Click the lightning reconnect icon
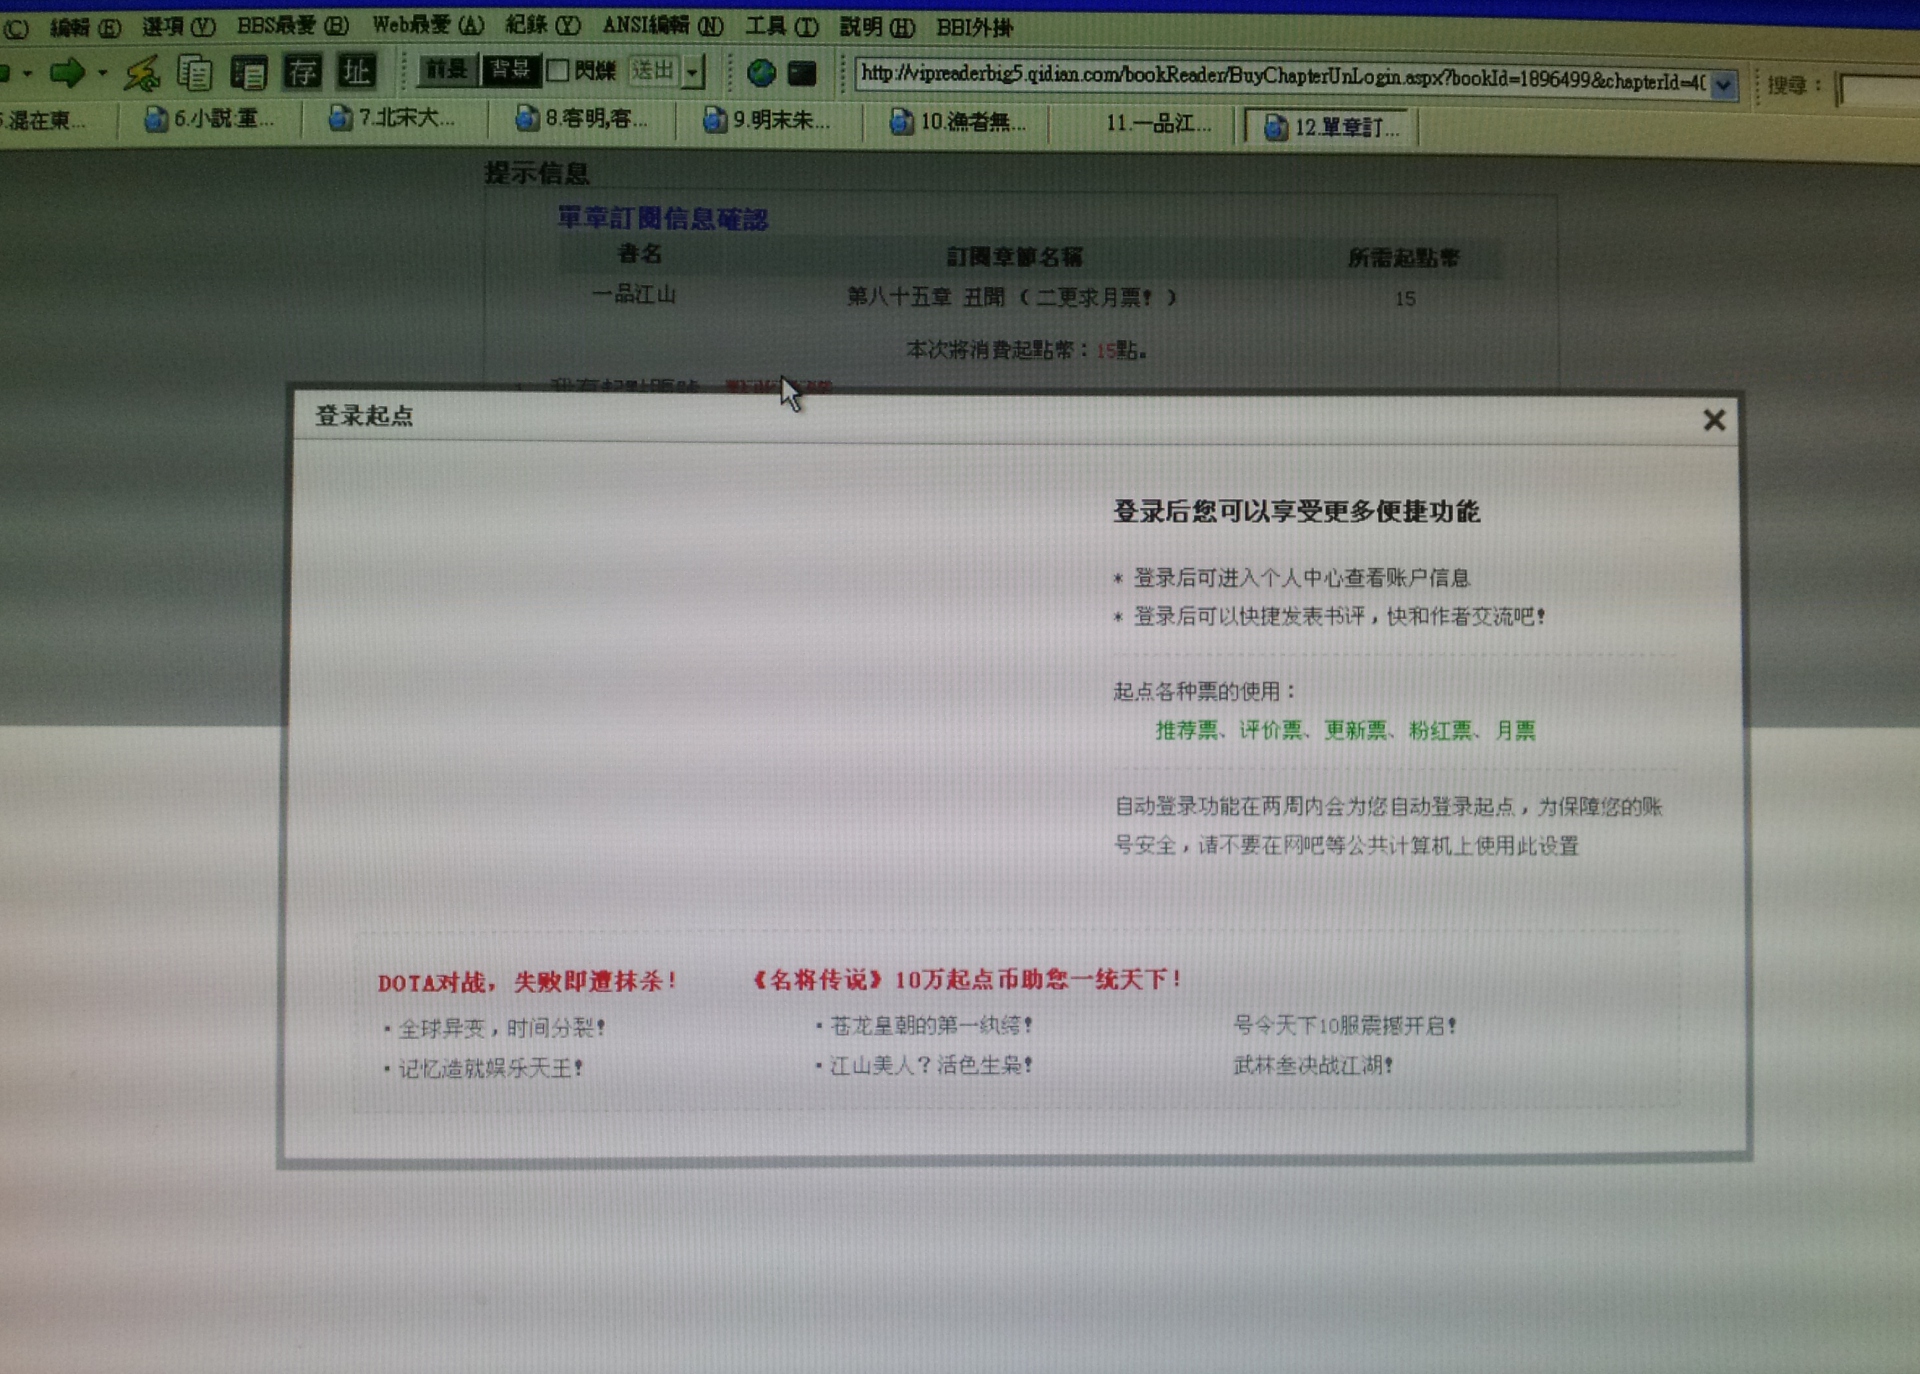 (142, 72)
